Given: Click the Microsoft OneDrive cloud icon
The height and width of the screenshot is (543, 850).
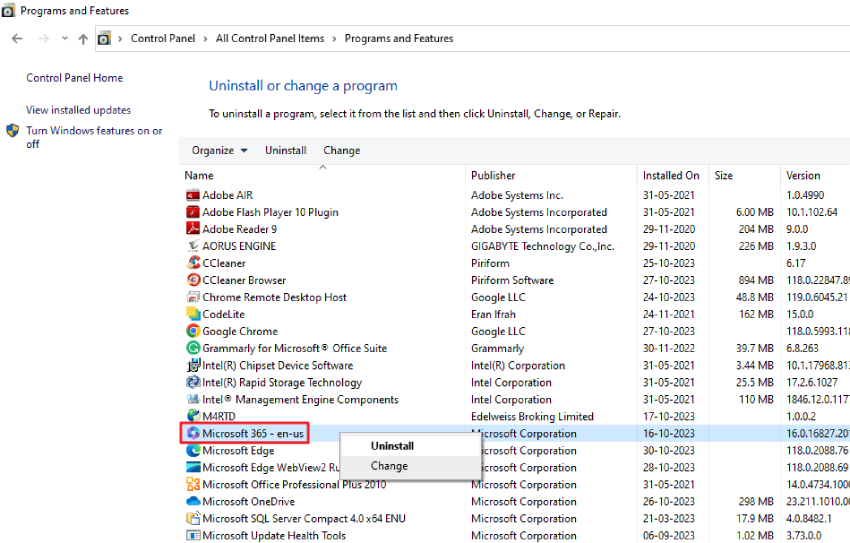Looking at the screenshot, I should point(194,502).
